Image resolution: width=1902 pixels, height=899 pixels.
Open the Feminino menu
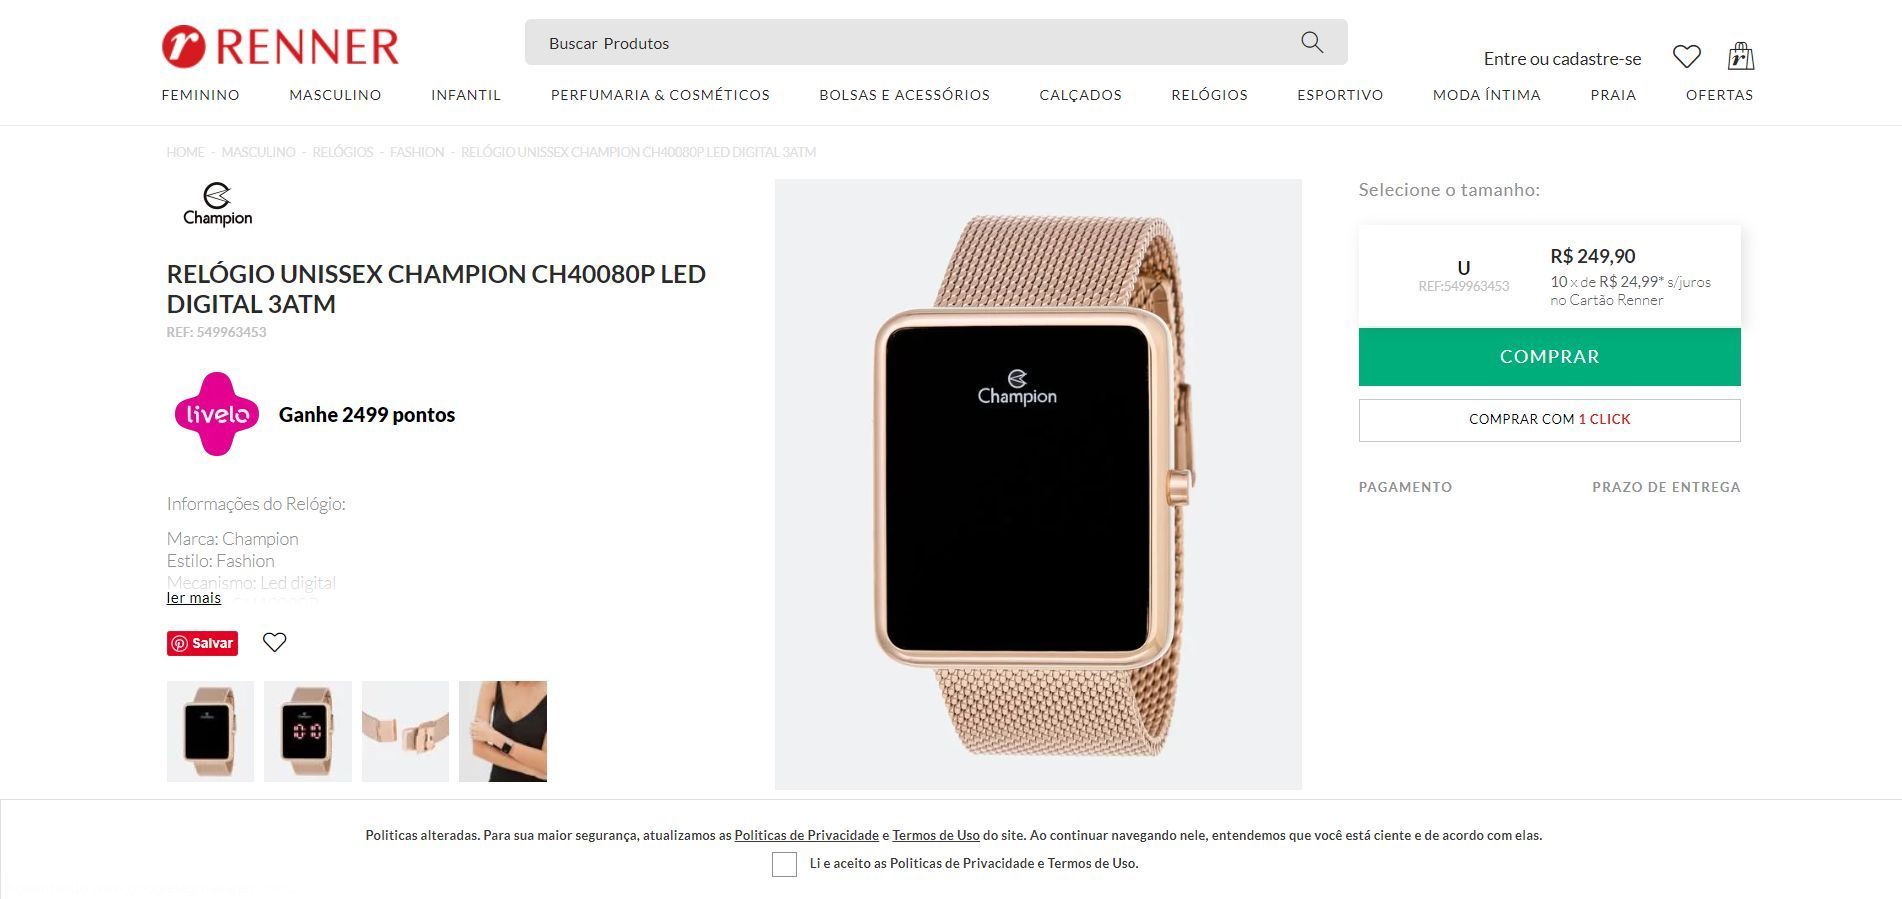pyautogui.click(x=200, y=95)
